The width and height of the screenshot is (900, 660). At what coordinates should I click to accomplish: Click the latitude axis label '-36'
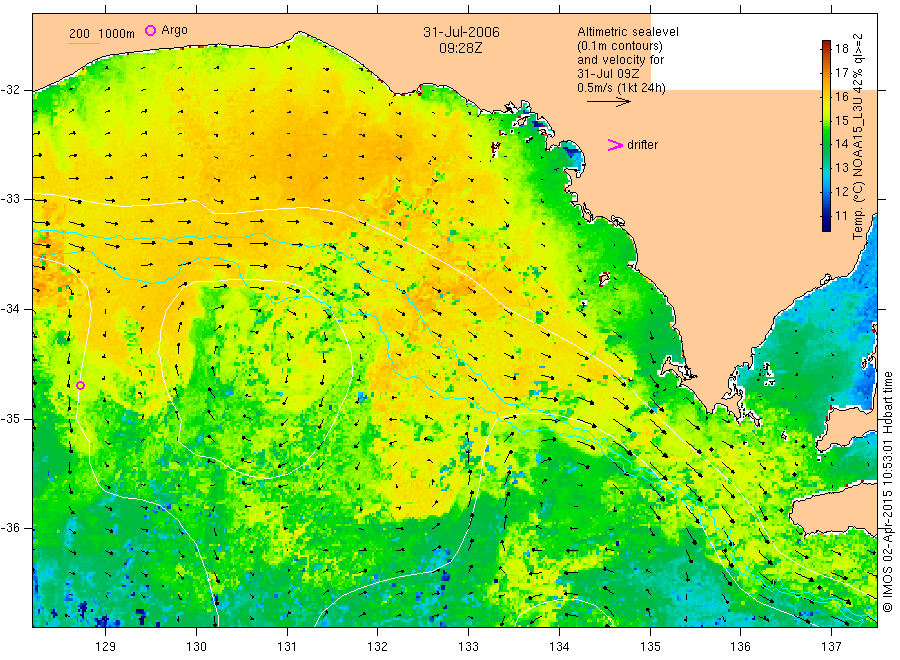click(10, 528)
